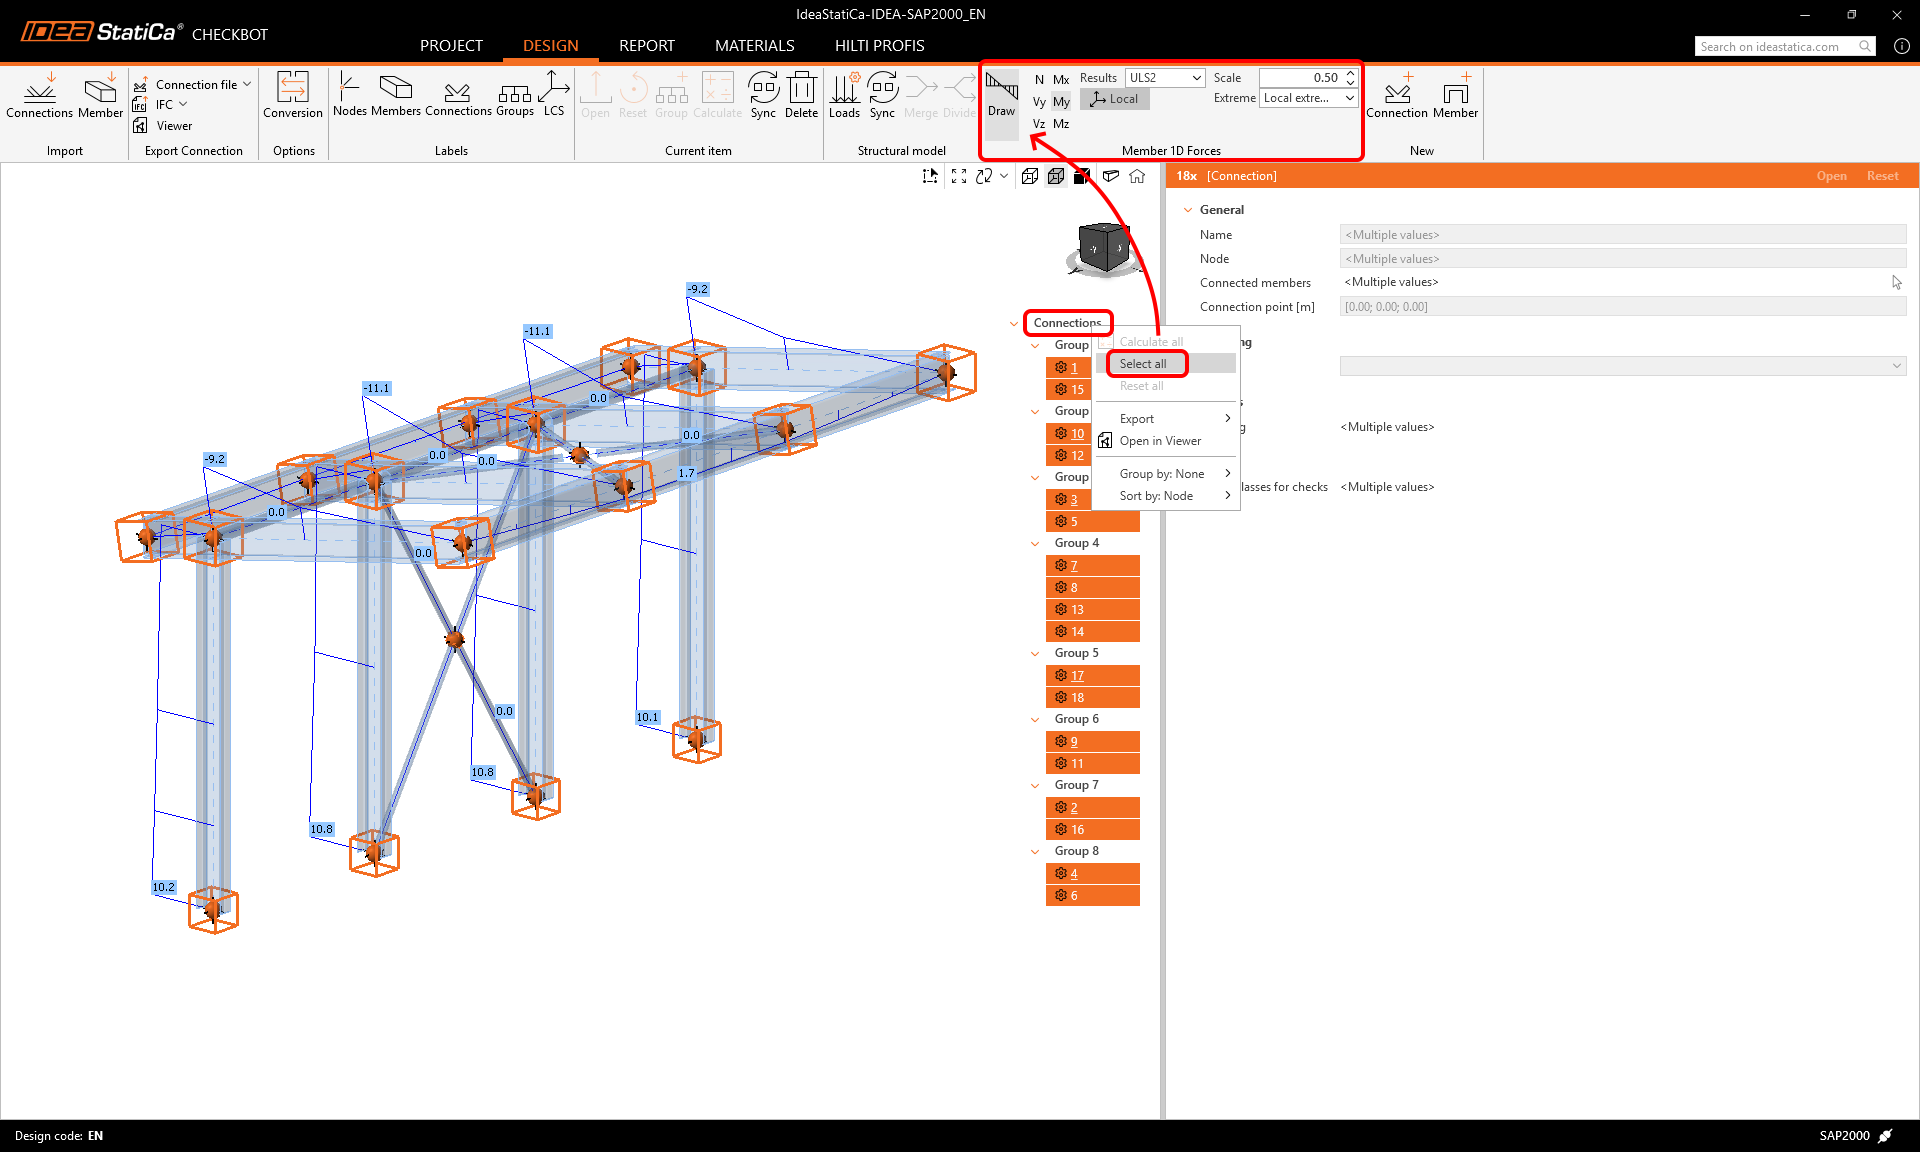Open the Results ULS2 dropdown
Viewport: 1920px width, 1152px height.
[x=1165, y=78]
